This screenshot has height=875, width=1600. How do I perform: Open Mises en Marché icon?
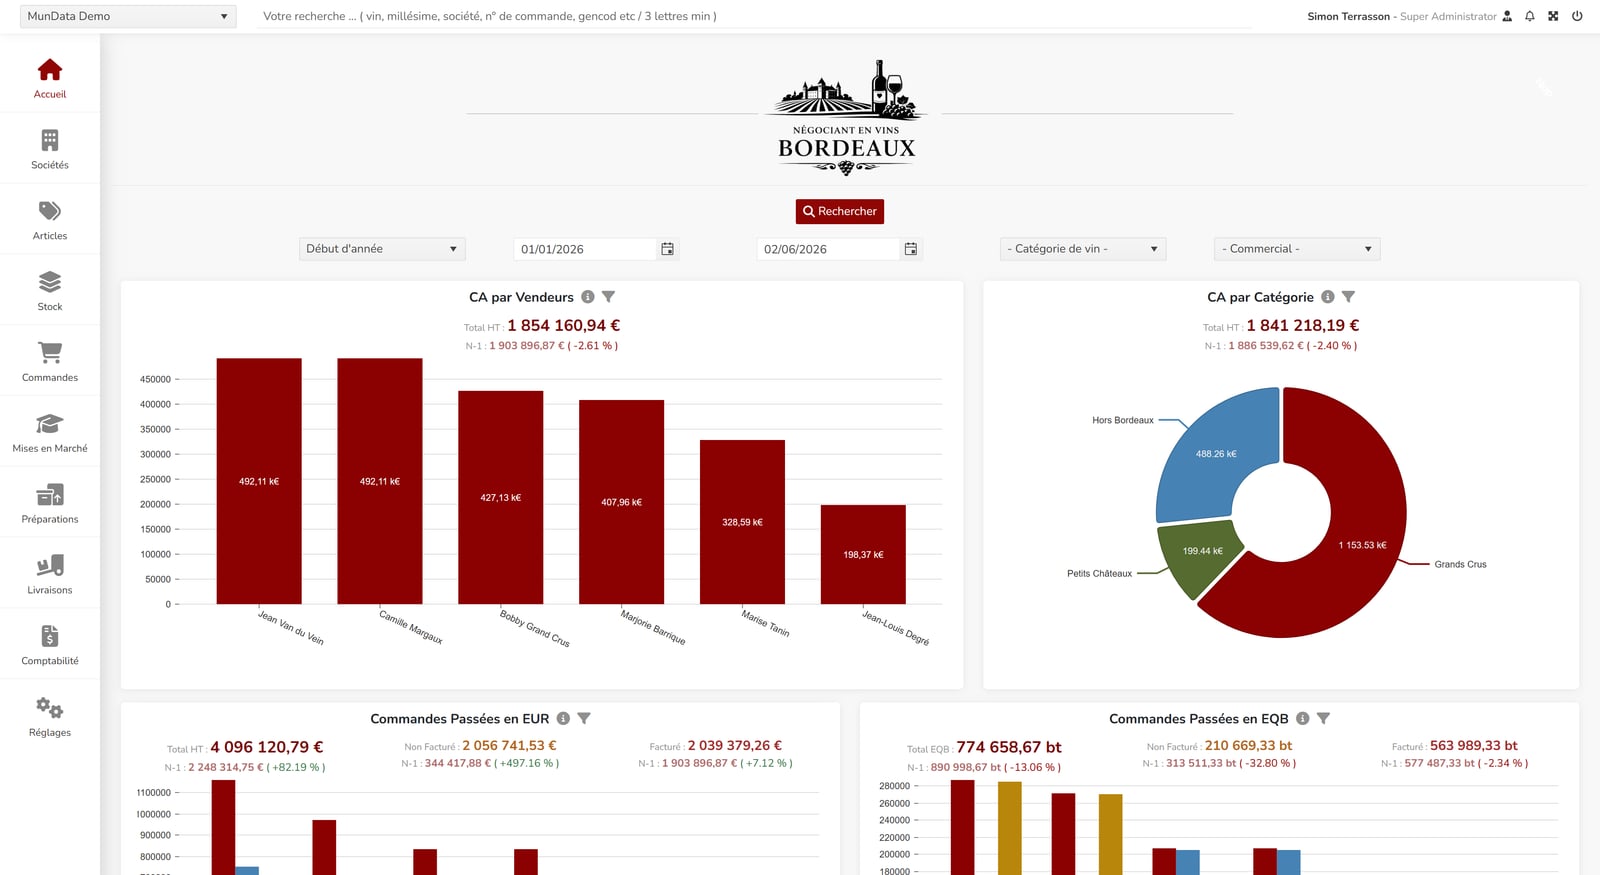pos(50,424)
